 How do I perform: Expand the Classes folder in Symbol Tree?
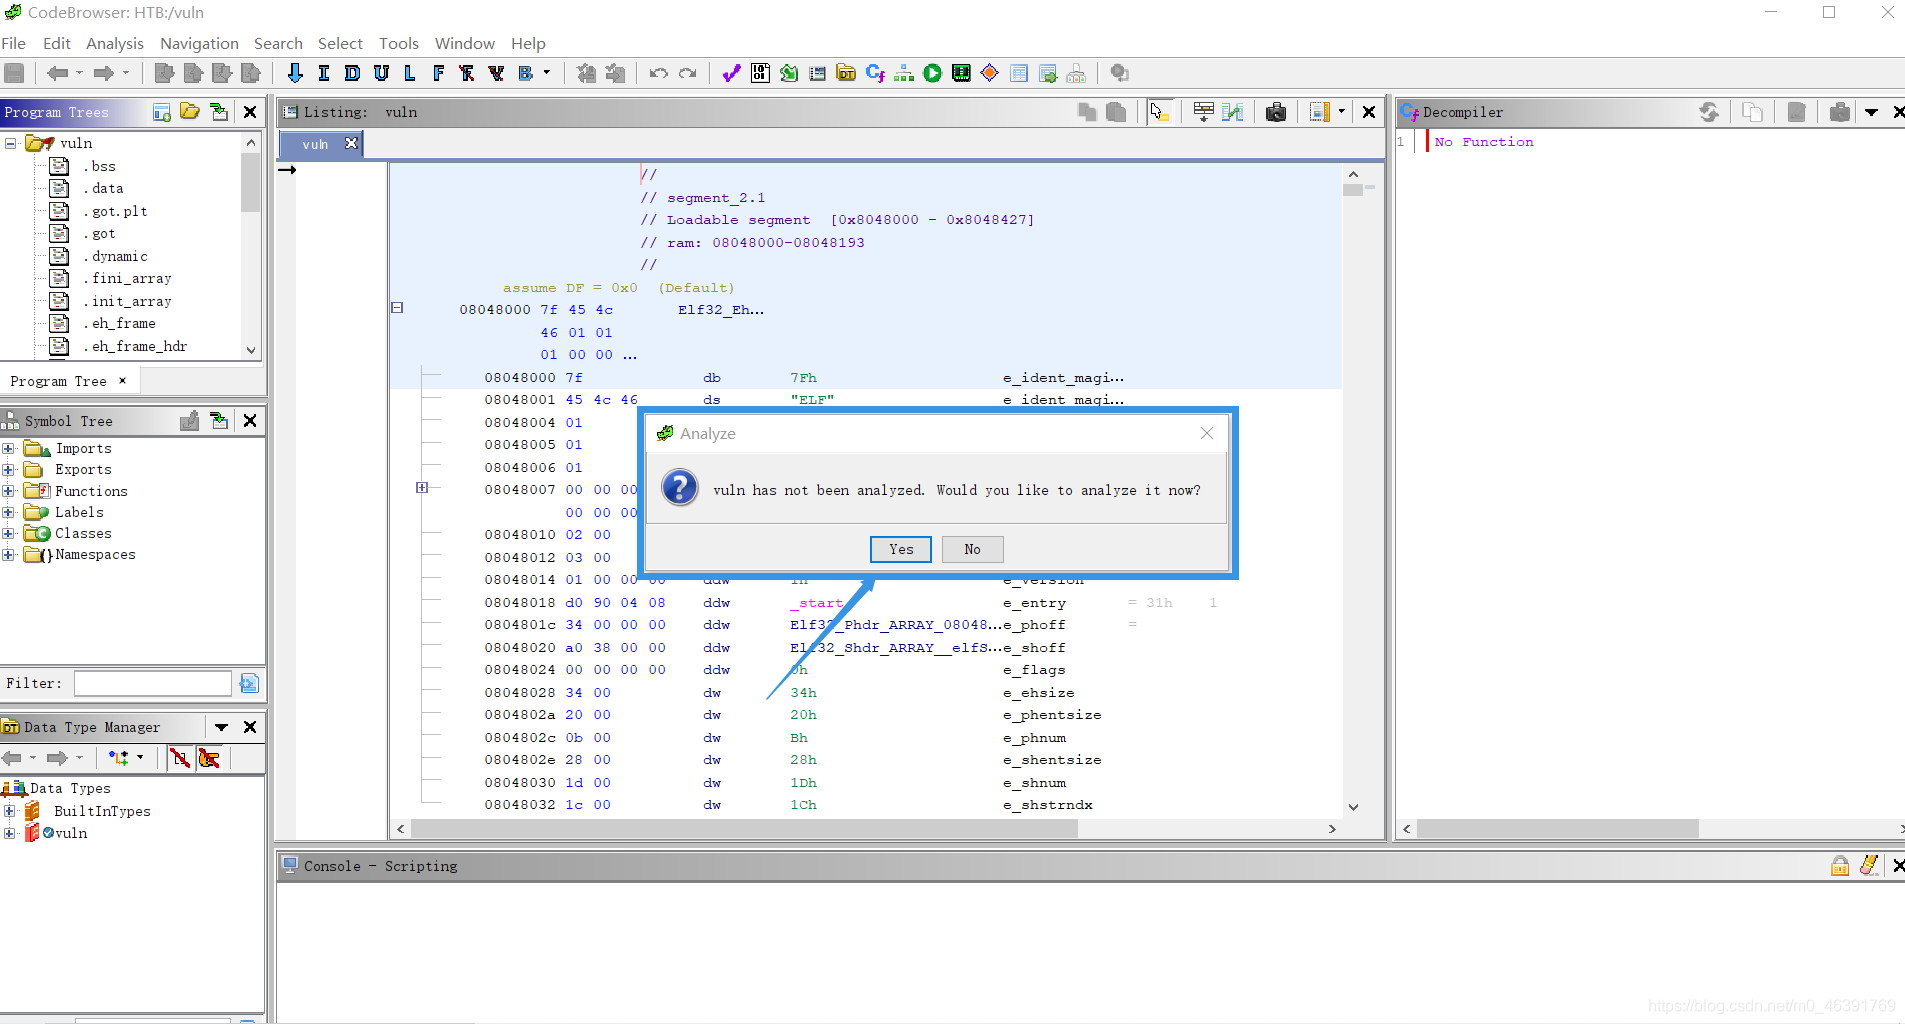coord(8,533)
